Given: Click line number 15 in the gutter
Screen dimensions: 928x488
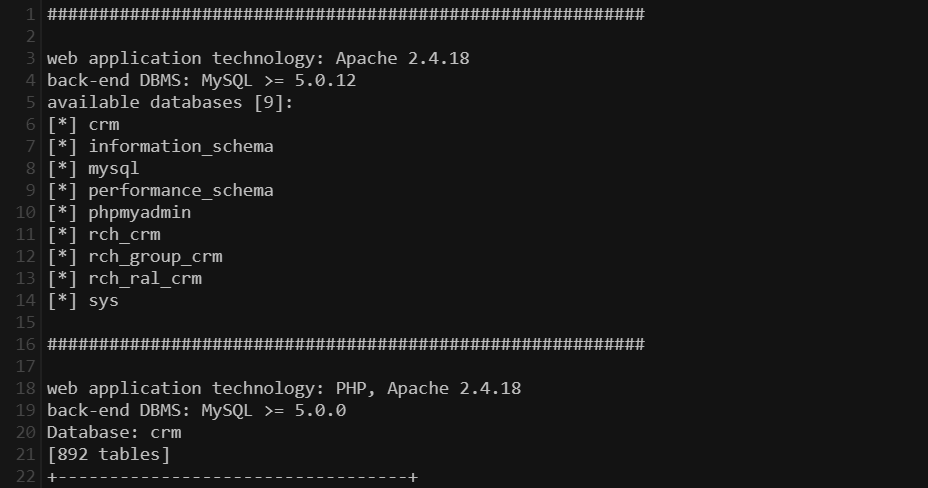Looking at the screenshot, I should pos(26,322).
